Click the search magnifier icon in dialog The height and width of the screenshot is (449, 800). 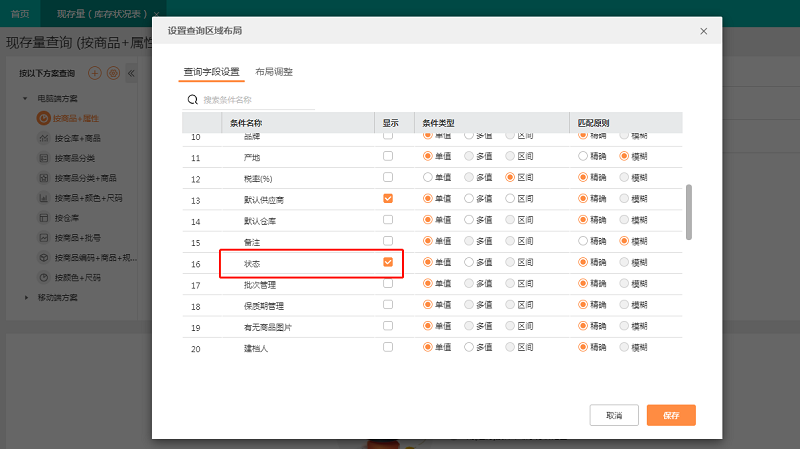(192, 99)
